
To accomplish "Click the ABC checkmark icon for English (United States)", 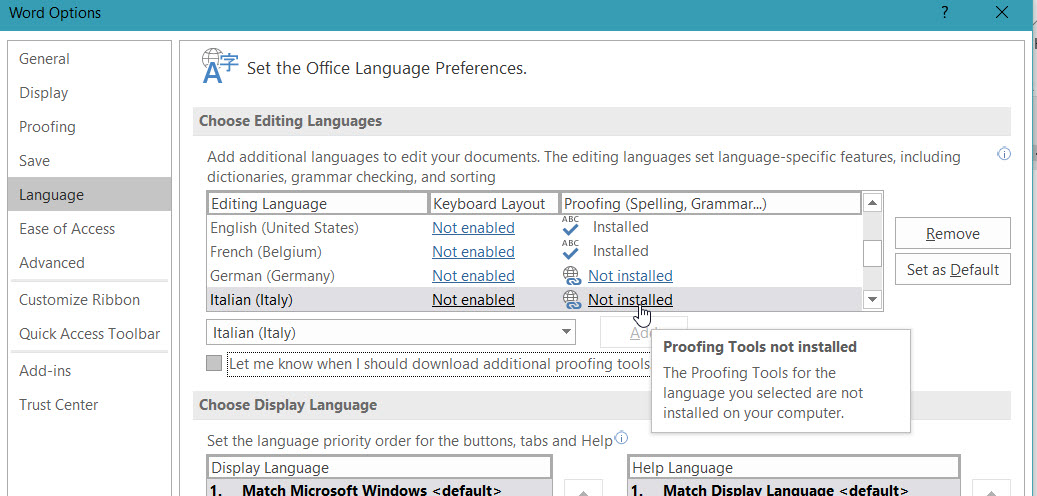I will pyautogui.click(x=570, y=227).
